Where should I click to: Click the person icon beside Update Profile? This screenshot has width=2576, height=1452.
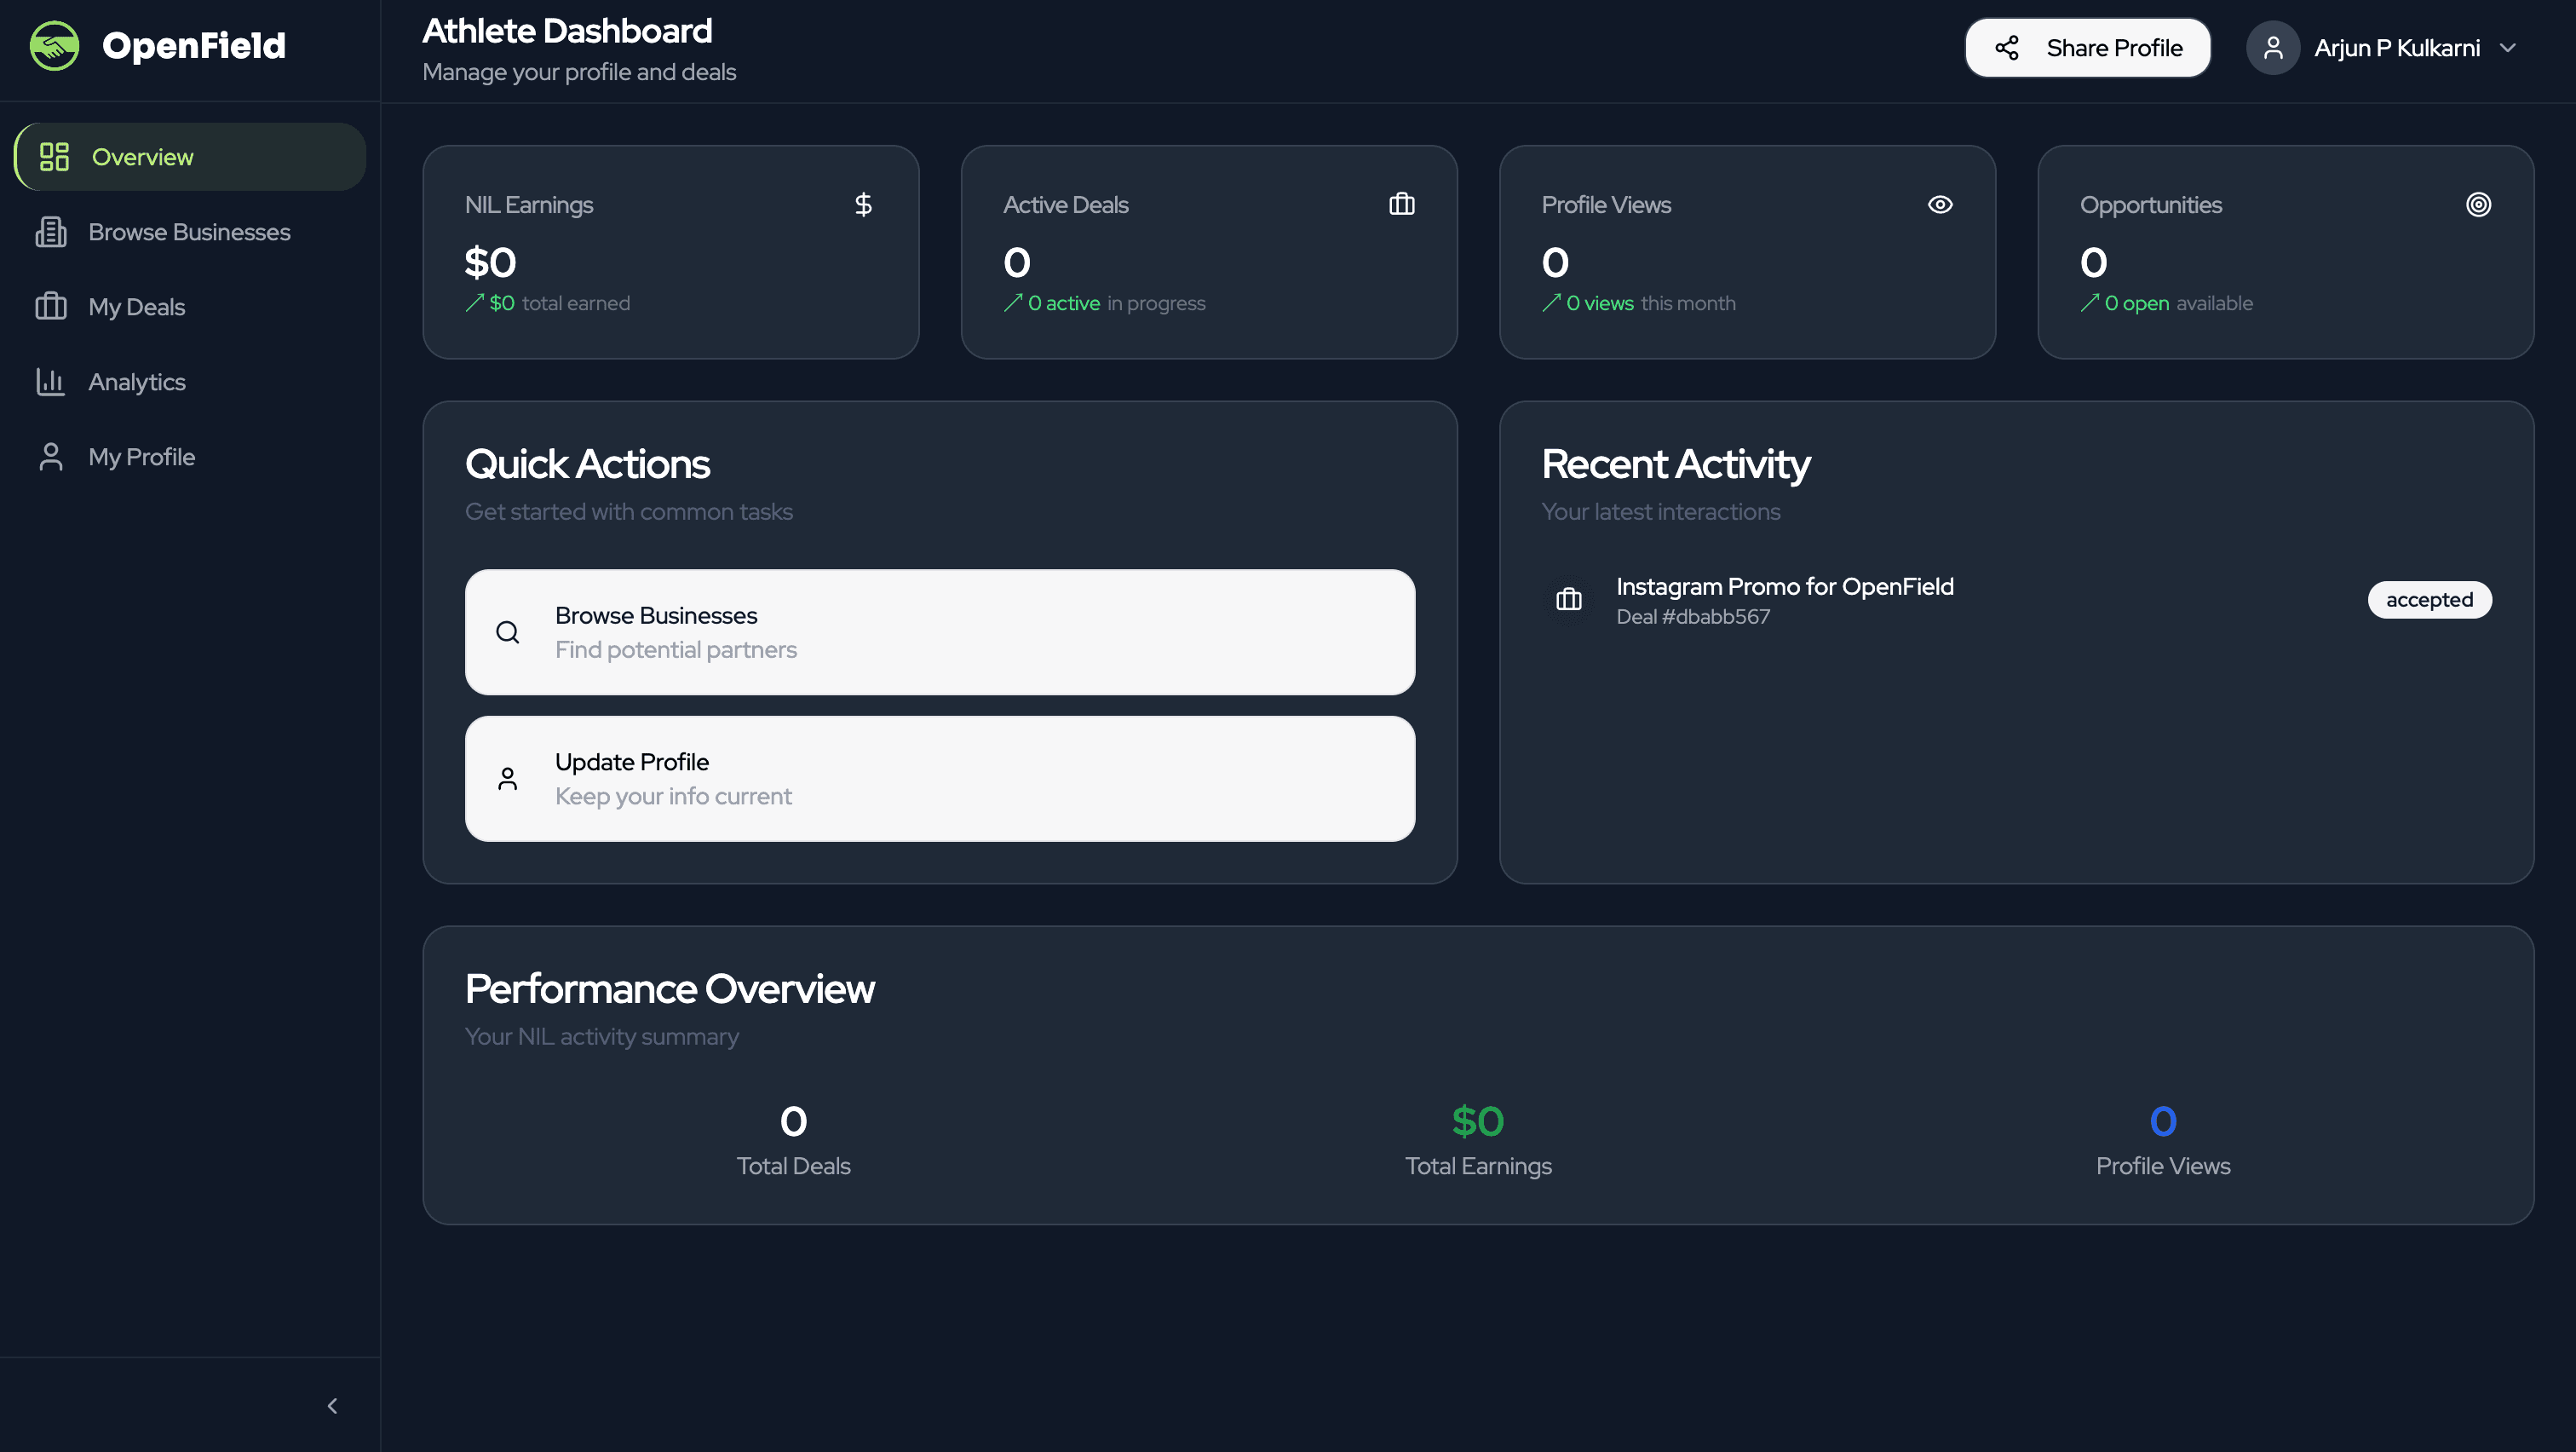508,779
